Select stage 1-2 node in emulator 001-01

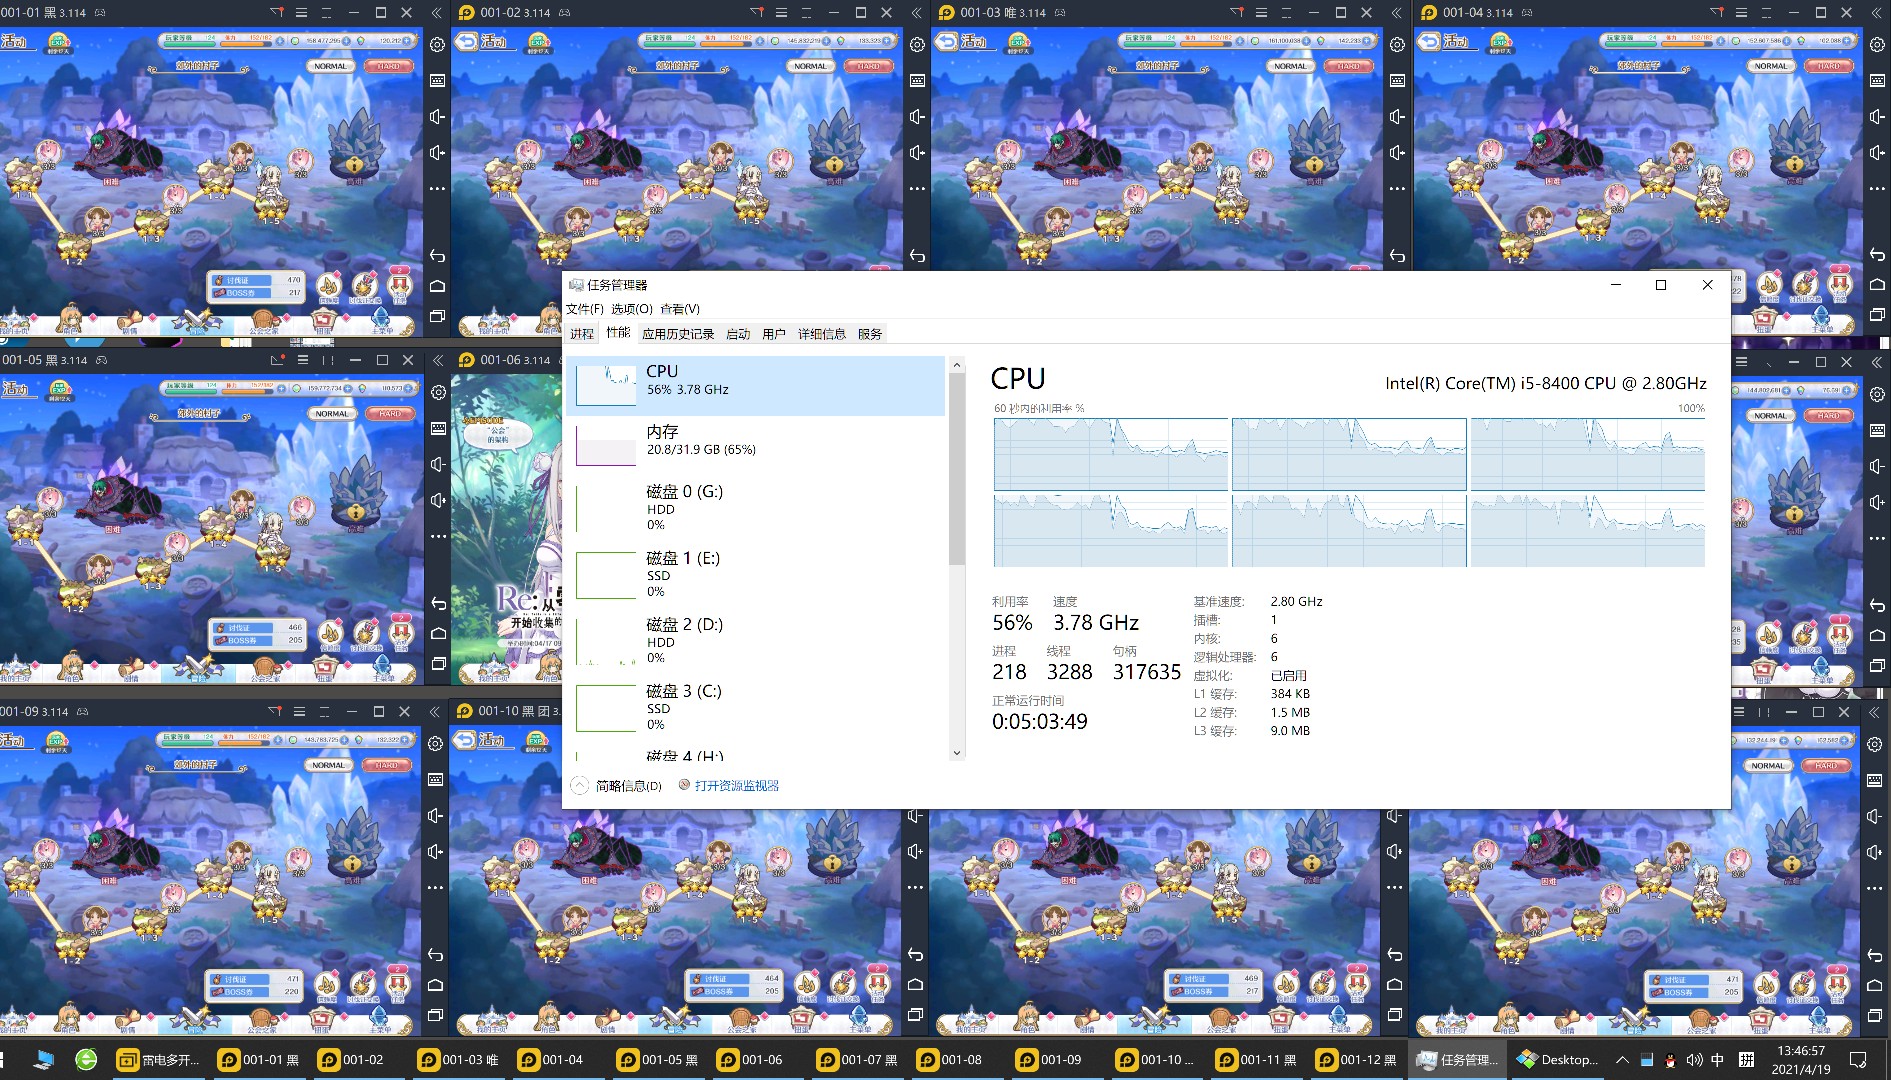tap(73, 246)
